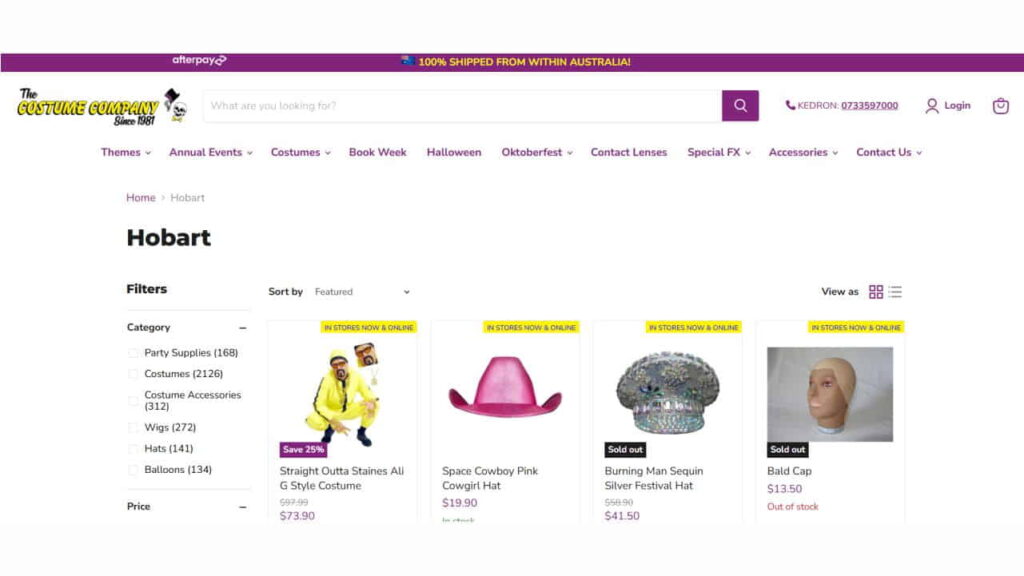Collapse the Price filter section
Image resolution: width=1024 pixels, height=576 pixels.
pos(242,507)
